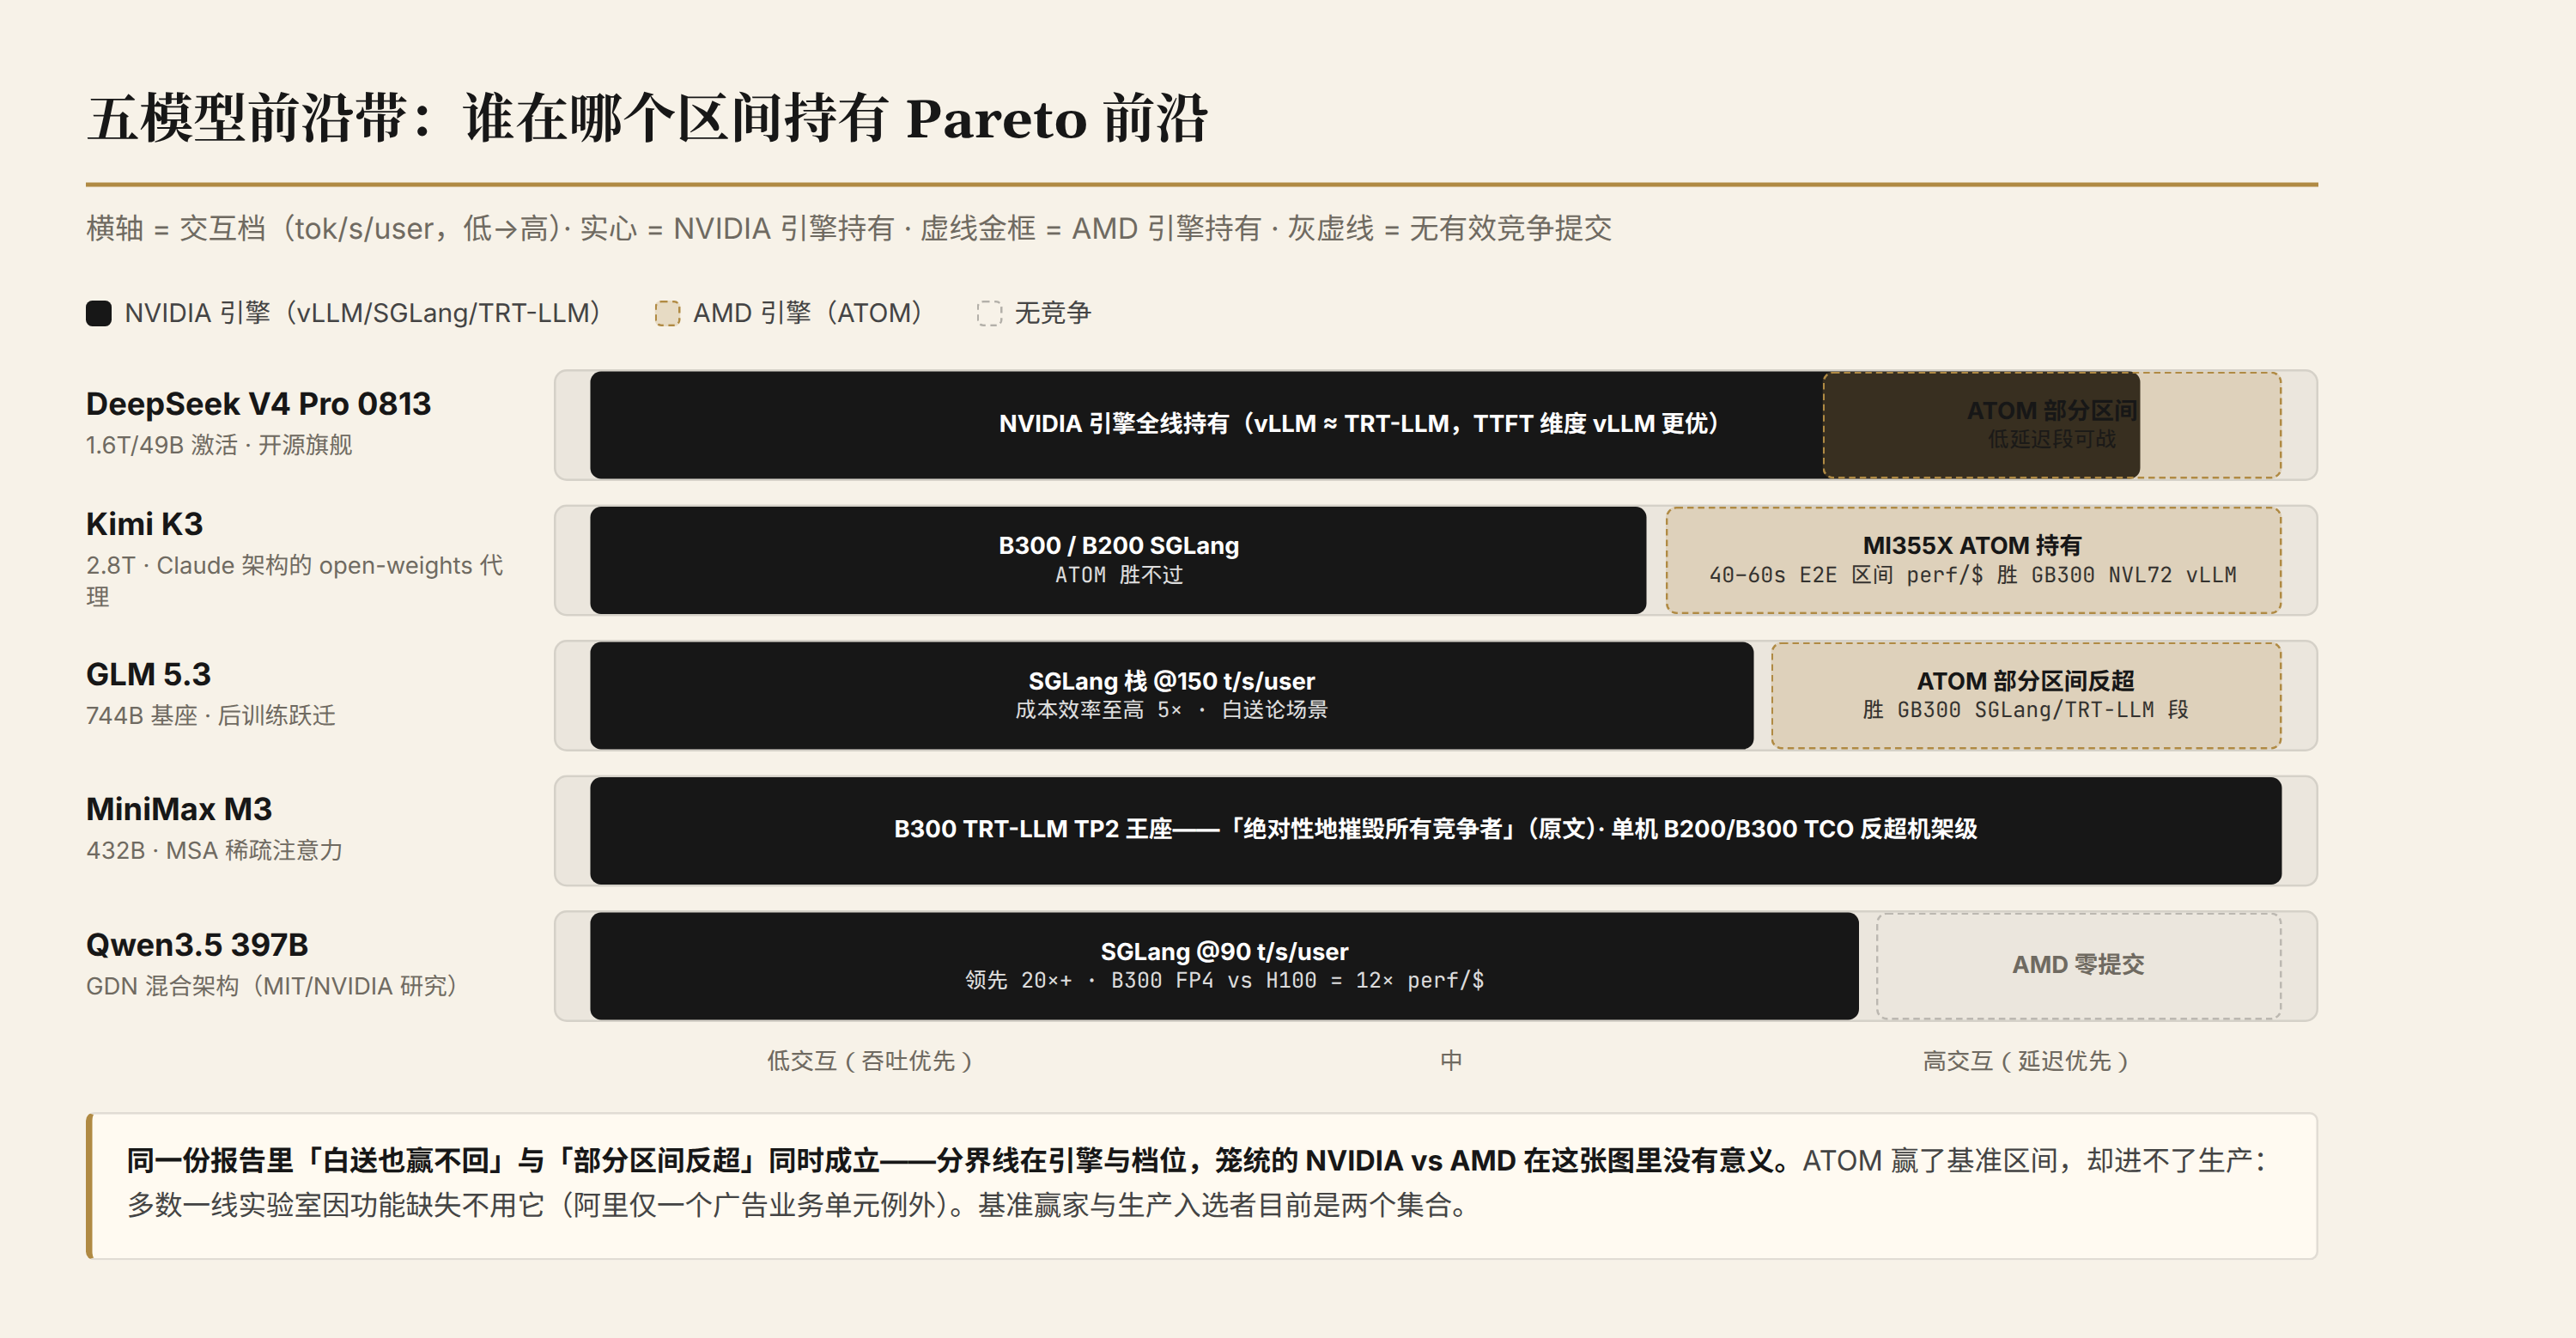Click the grey dashed AMD 零提交 box

[x=2078, y=966]
